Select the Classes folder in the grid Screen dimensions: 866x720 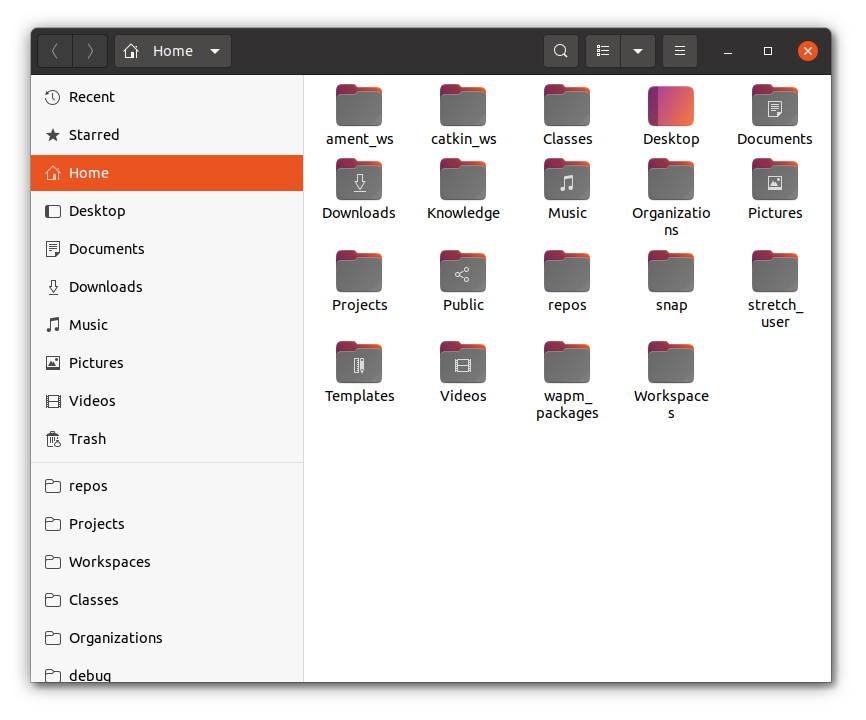pyautogui.click(x=567, y=115)
